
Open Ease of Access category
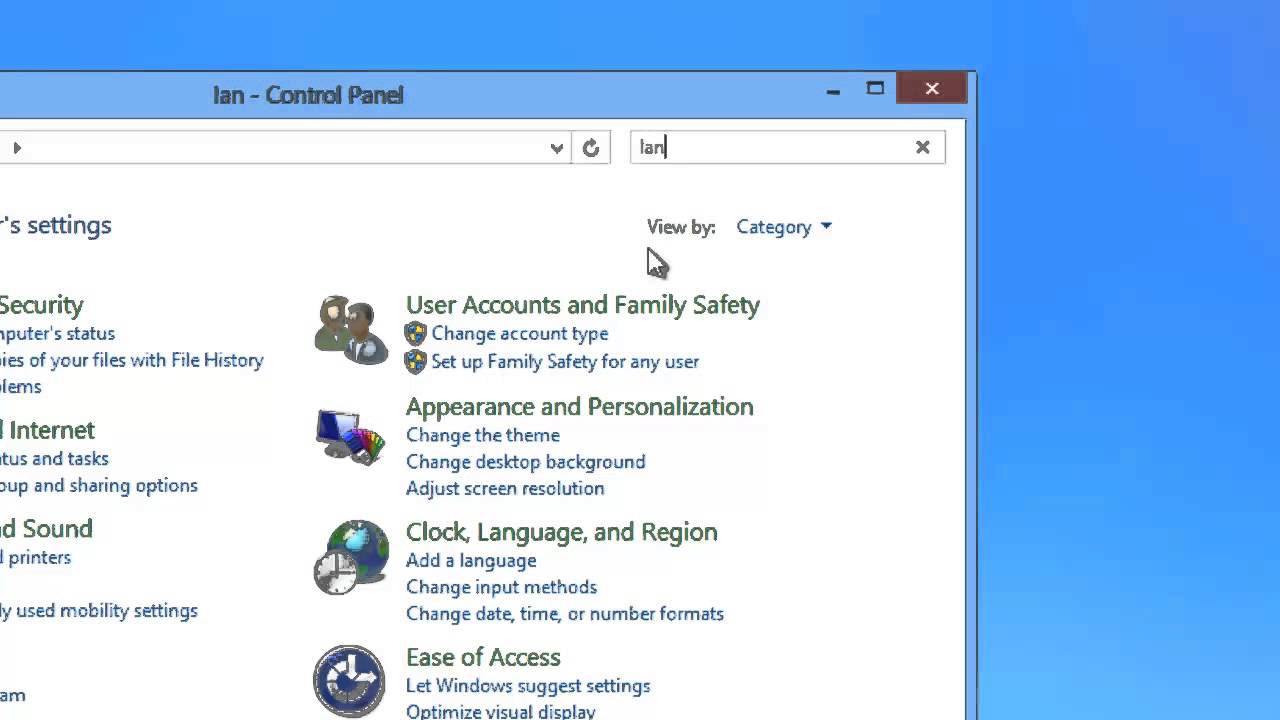point(483,657)
